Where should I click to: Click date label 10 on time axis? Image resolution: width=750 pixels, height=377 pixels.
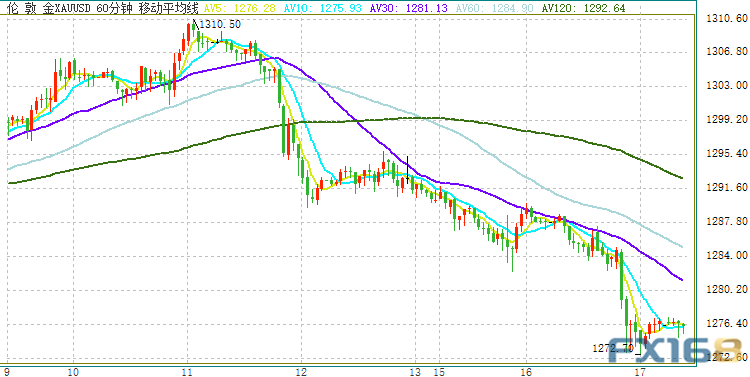click(x=73, y=372)
